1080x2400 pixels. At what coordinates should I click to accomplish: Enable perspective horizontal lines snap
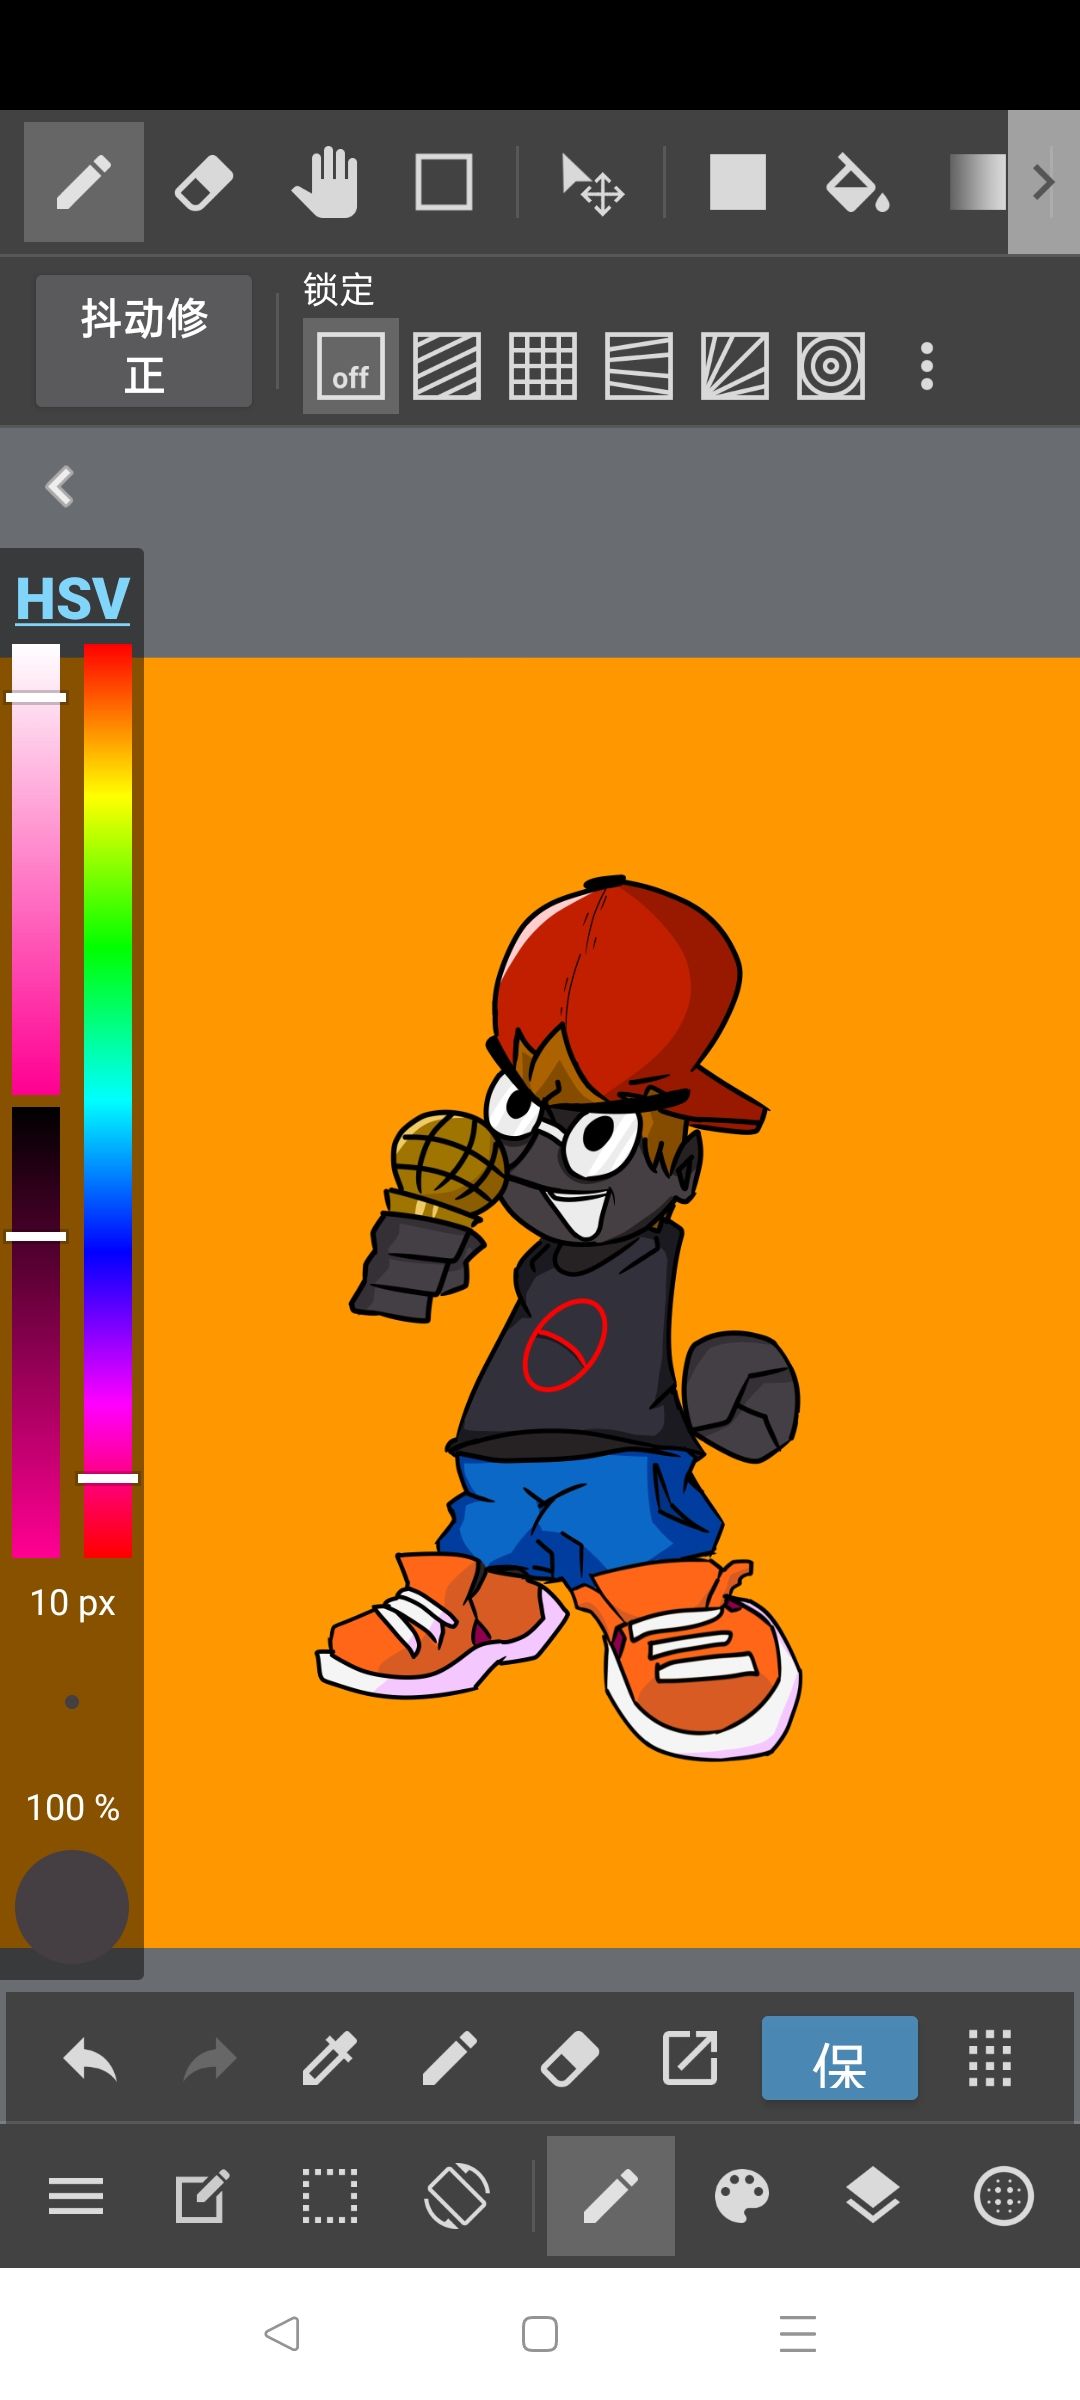tap(639, 366)
